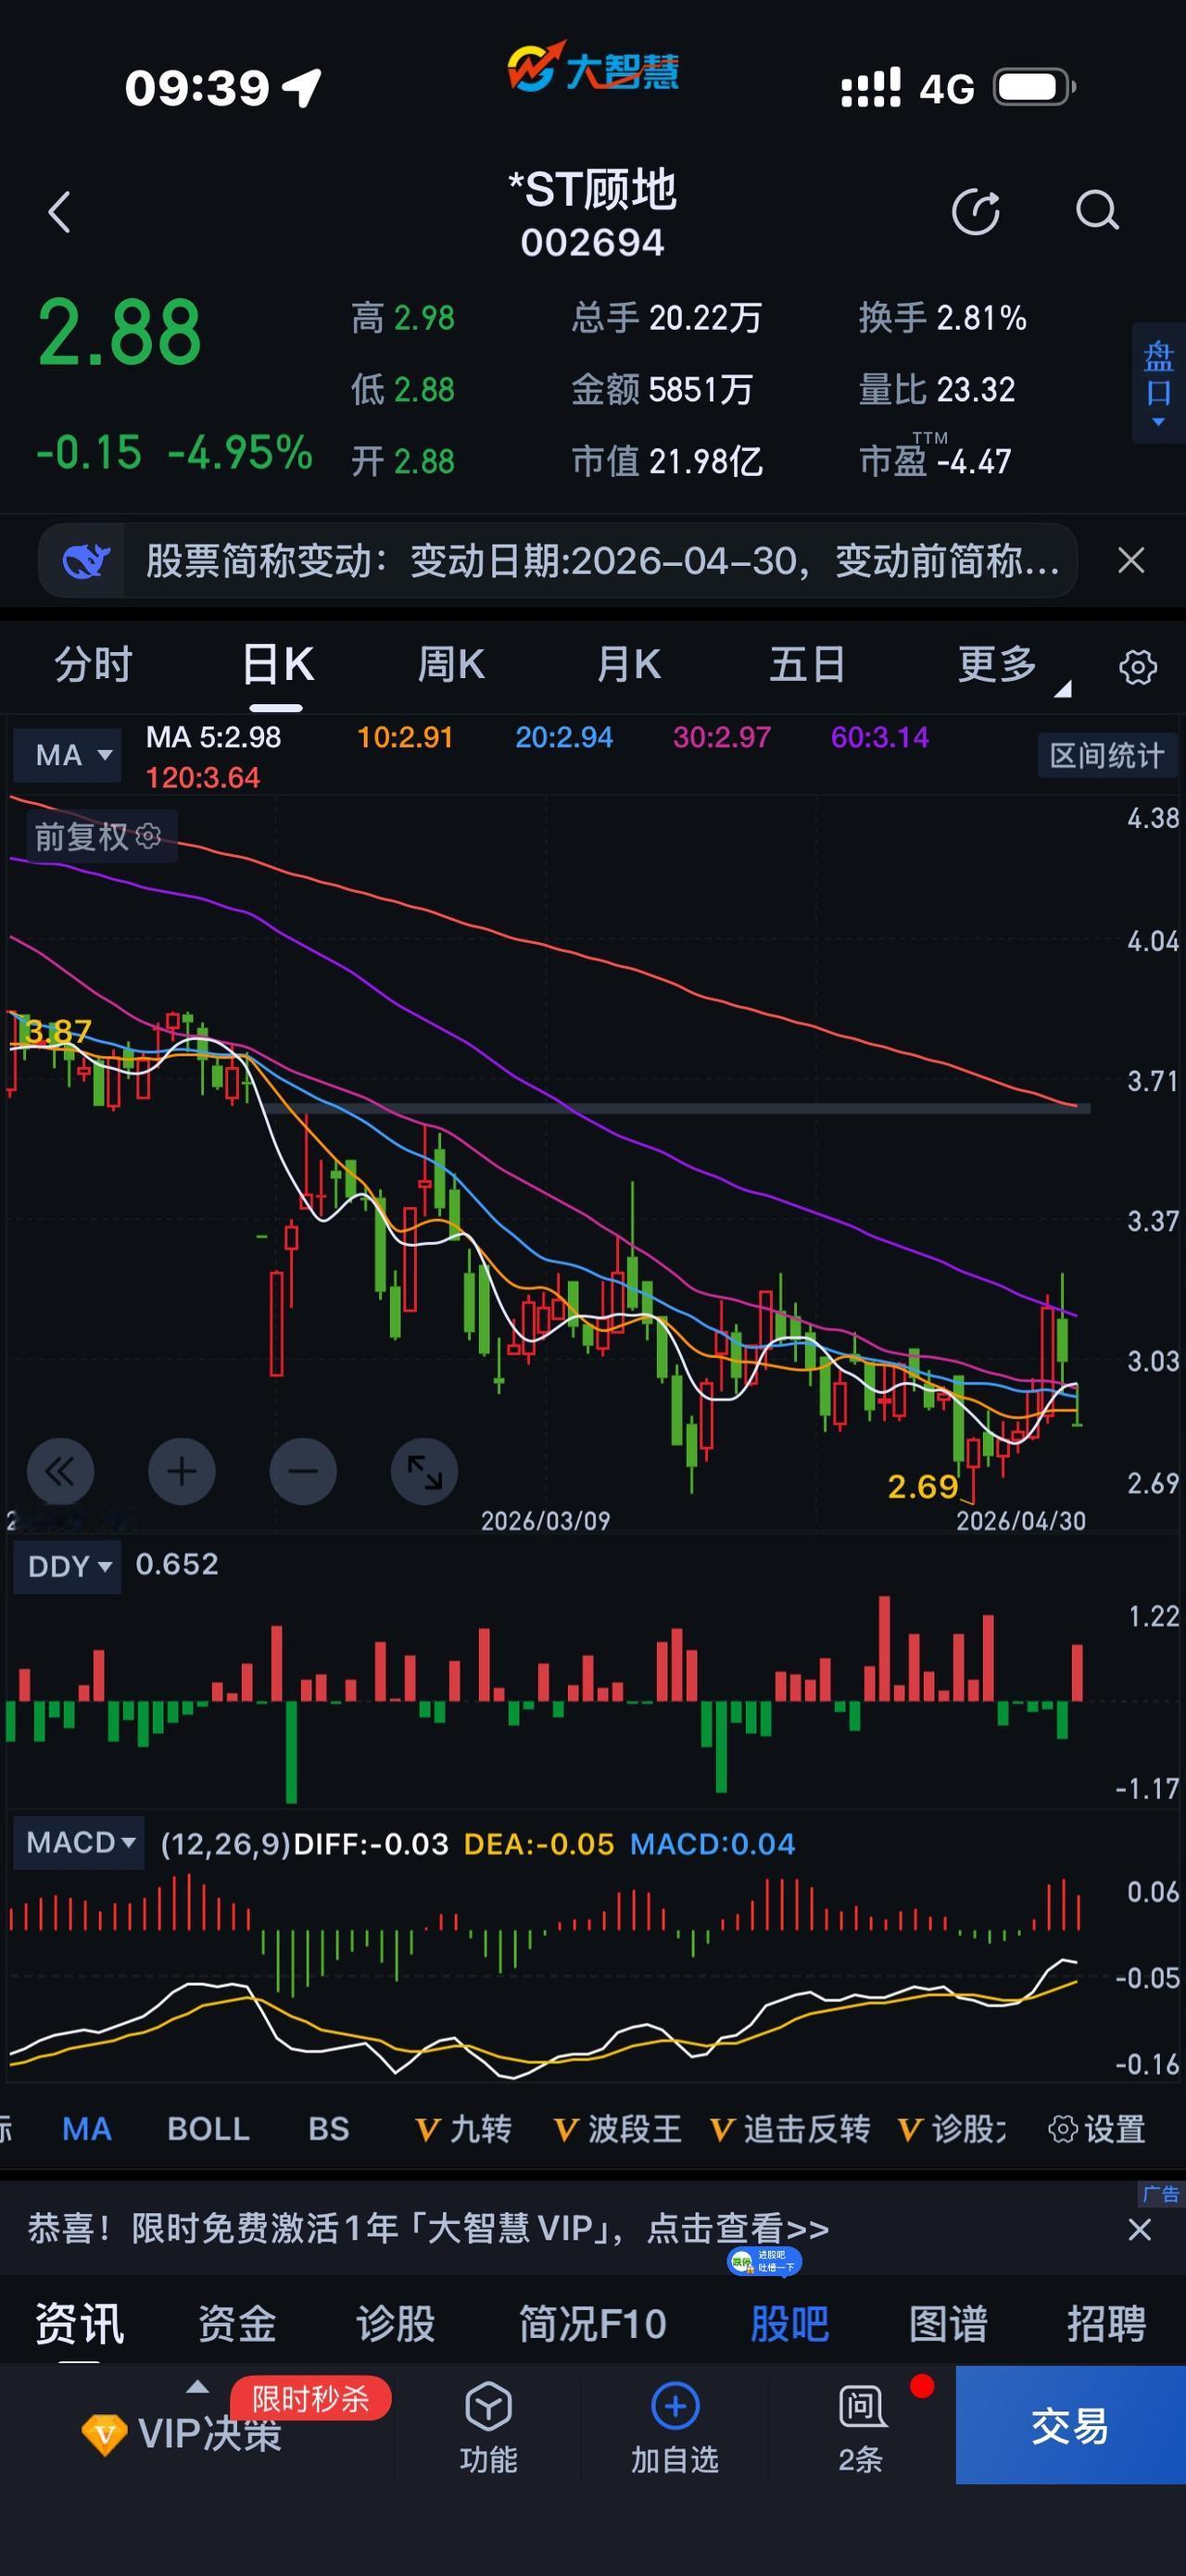Select the BOLL overlay indicator
This screenshot has height=2576, width=1186.
208,2129
